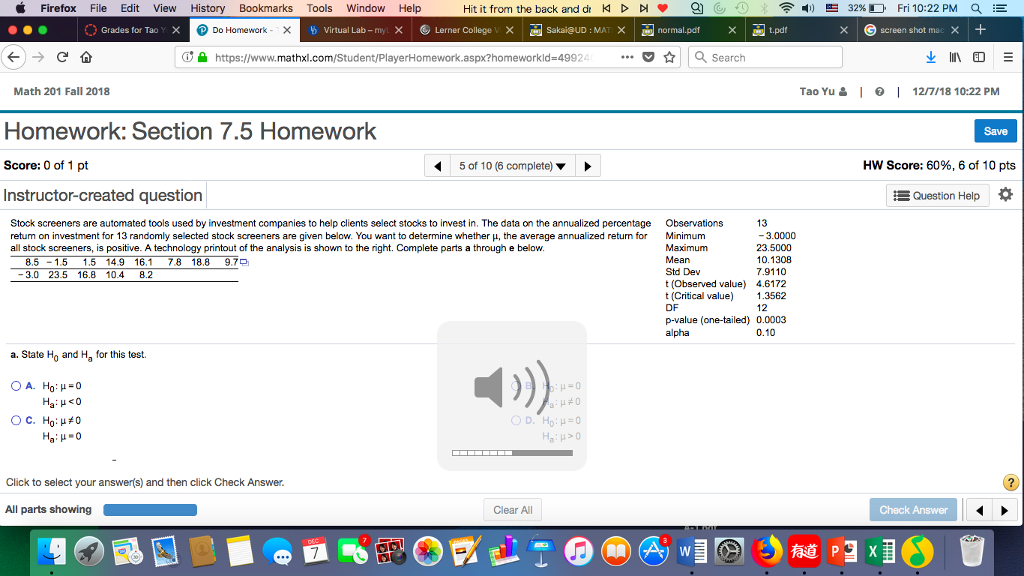Open Firefox History menu
This screenshot has width=1024, height=576.
[x=208, y=8]
